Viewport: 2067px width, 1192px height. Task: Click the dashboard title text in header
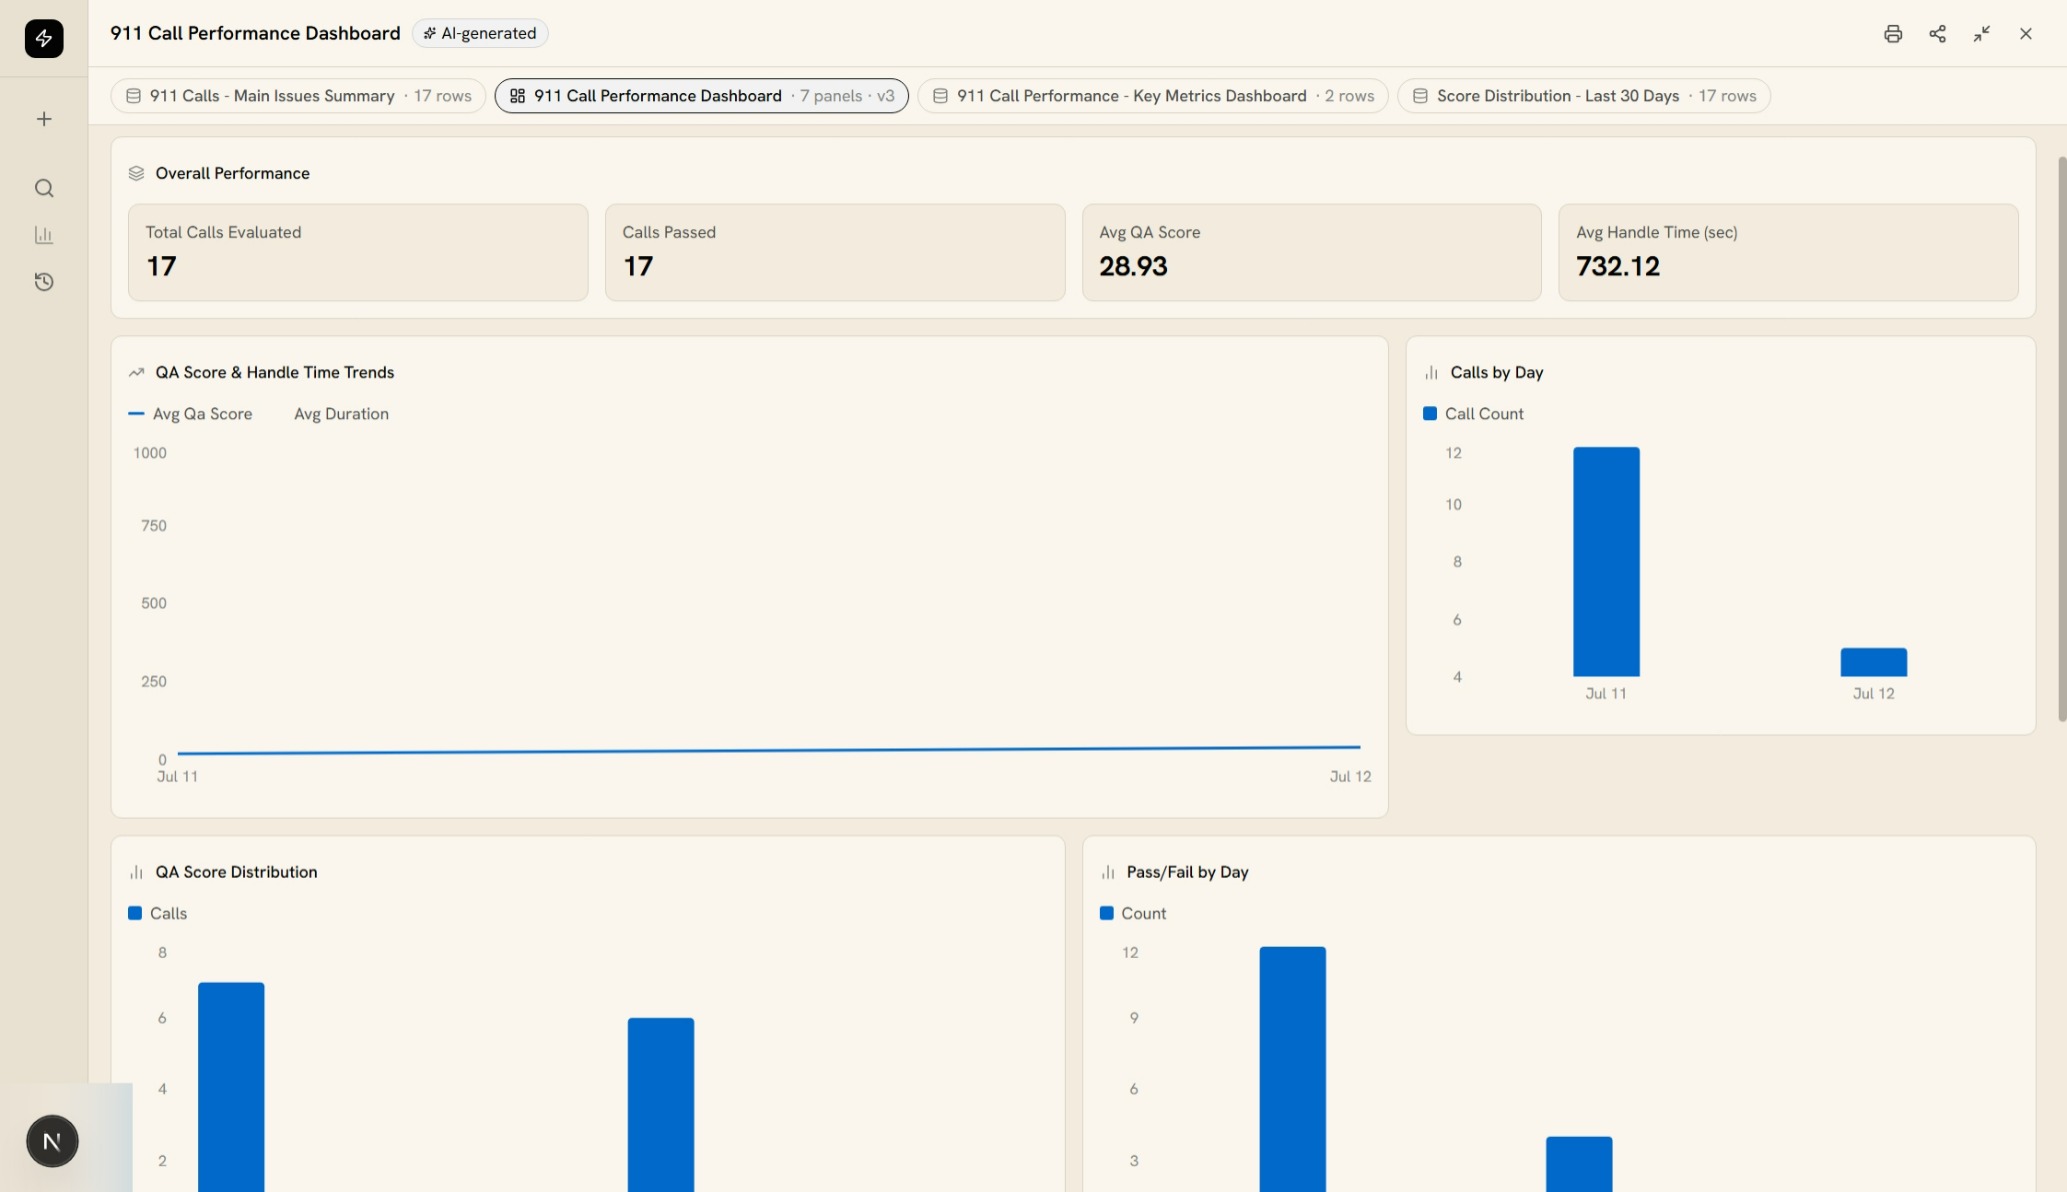pyautogui.click(x=255, y=33)
